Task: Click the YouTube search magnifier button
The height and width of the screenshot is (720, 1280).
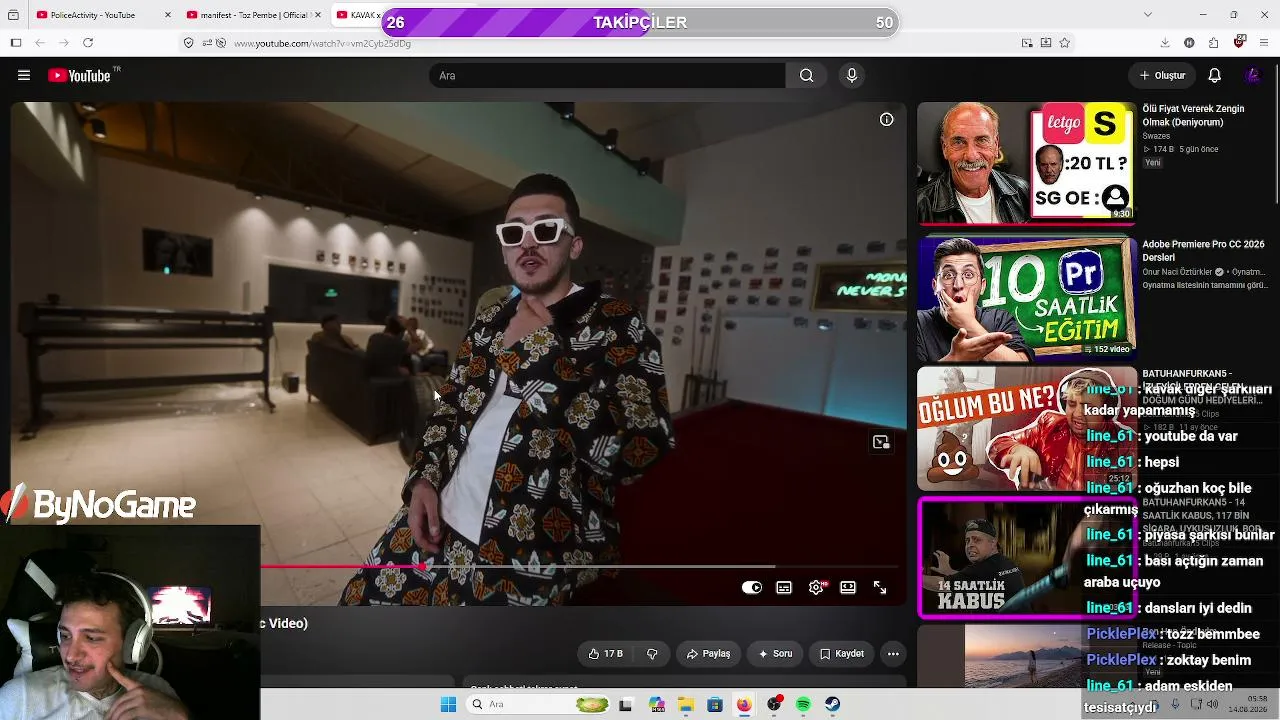Action: 806,76
